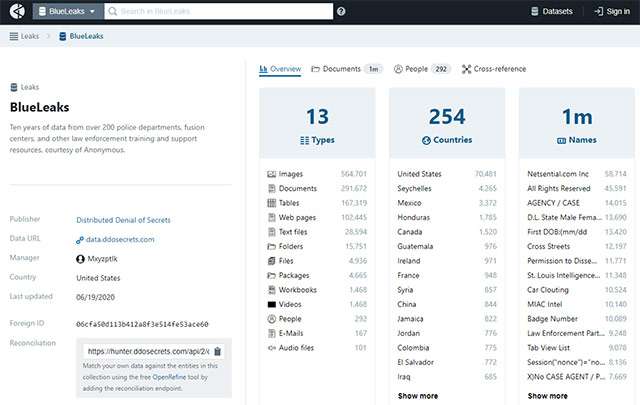Select Syria country row
Image resolution: width=640 pixels, height=405 pixels.
coord(447,290)
